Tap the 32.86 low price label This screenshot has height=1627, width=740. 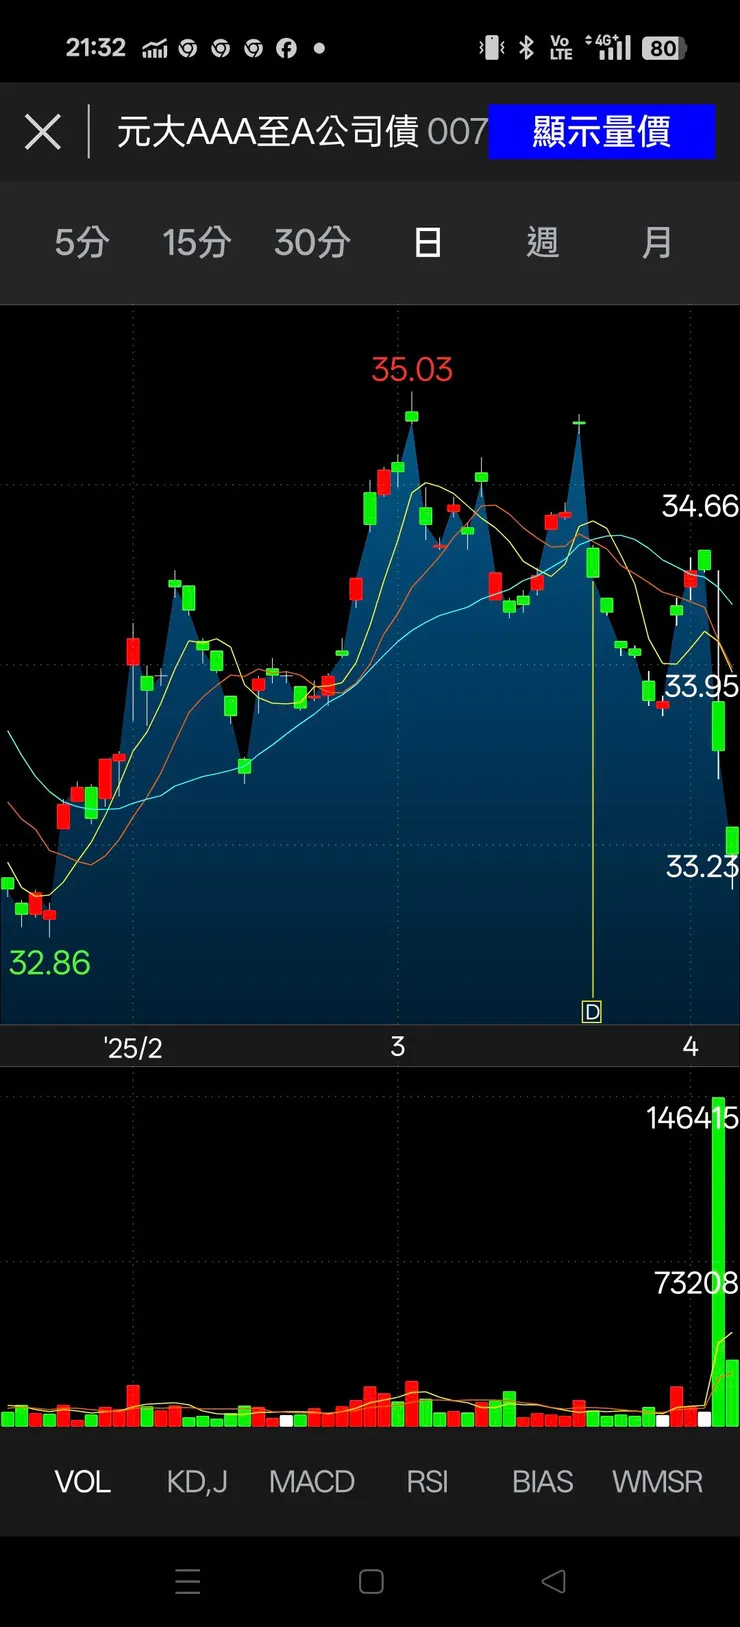click(x=49, y=962)
